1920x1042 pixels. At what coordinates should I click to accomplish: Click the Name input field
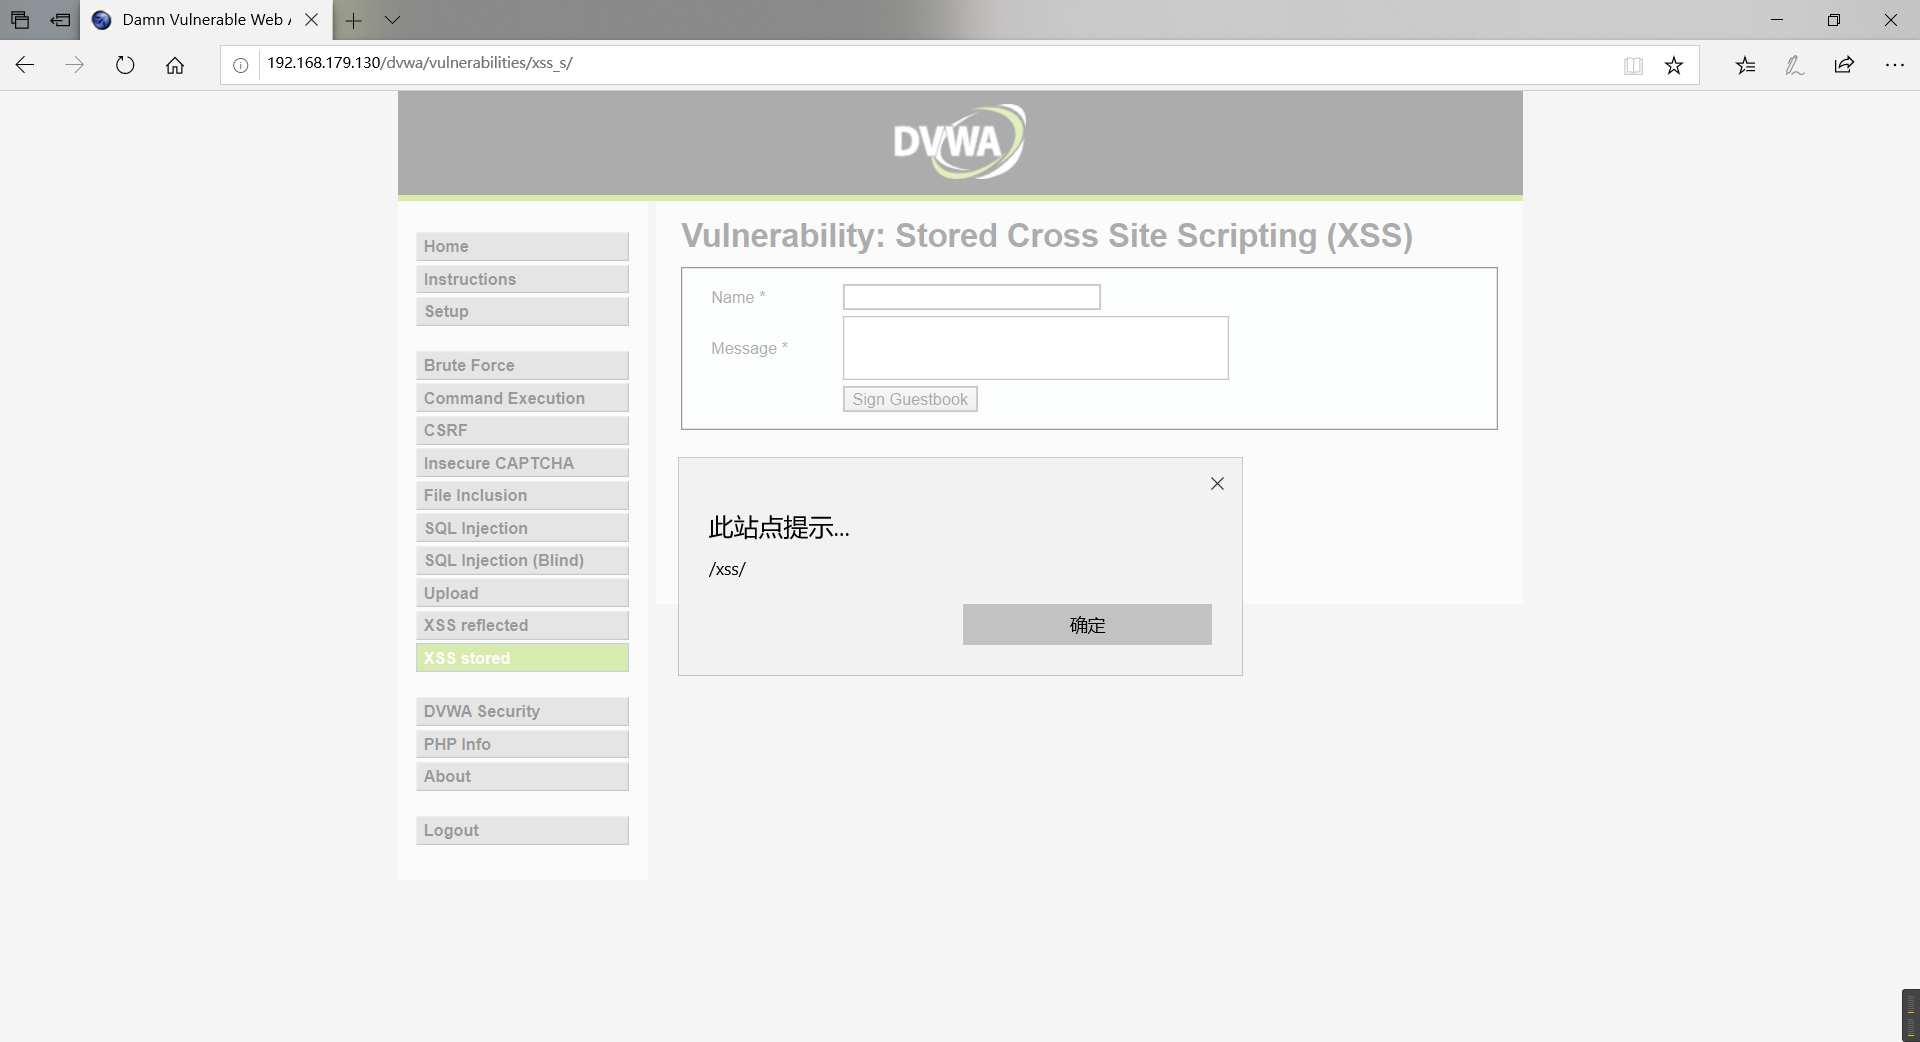pos(971,297)
